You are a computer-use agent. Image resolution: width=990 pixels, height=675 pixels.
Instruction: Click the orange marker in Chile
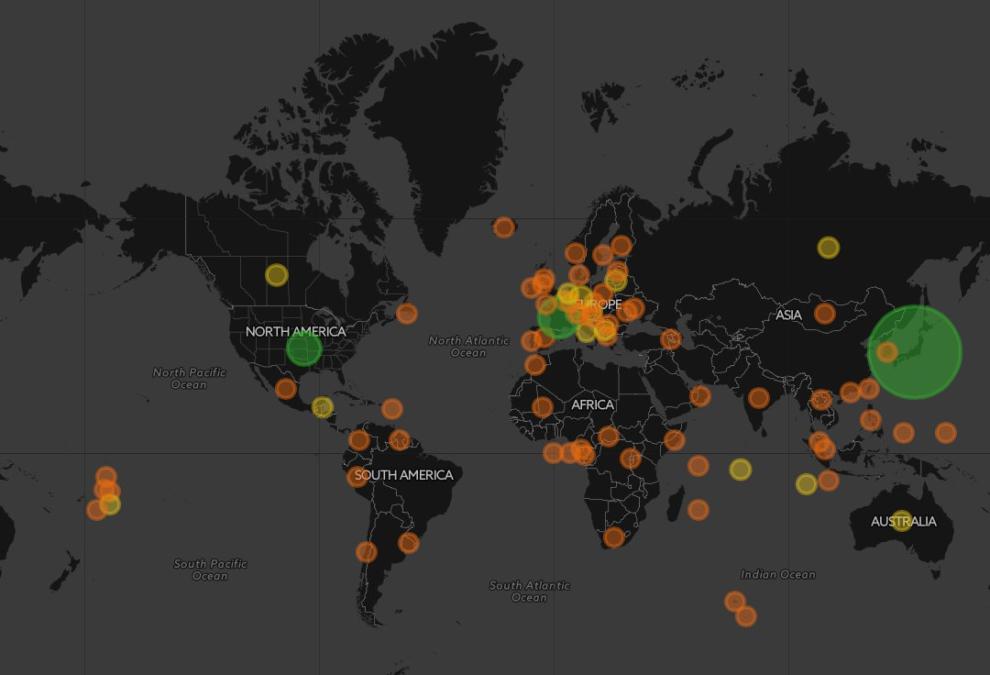tap(367, 552)
